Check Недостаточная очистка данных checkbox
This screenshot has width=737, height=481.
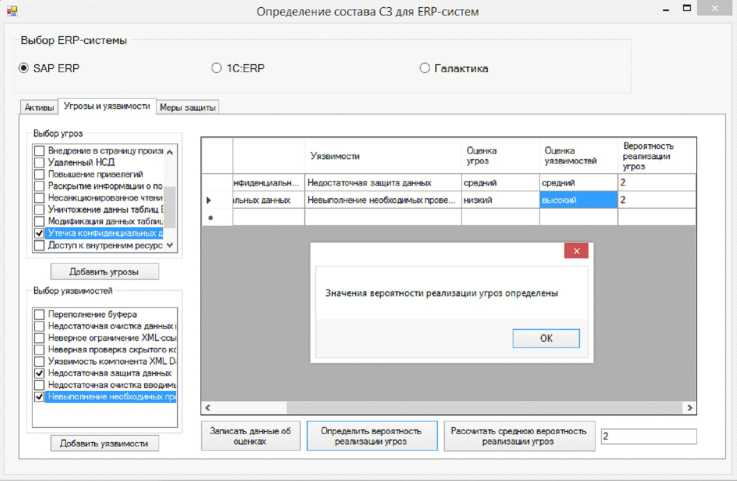click(39, 326)
